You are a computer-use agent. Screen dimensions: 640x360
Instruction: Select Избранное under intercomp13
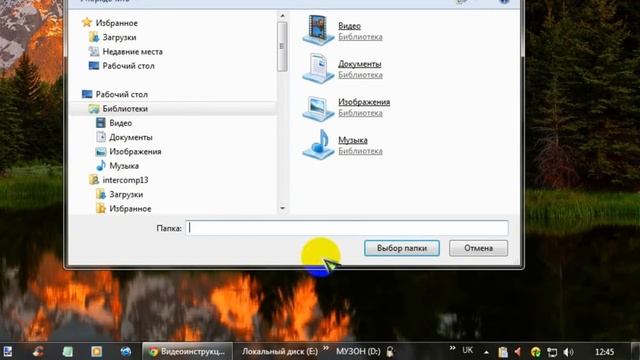(130, 209)
